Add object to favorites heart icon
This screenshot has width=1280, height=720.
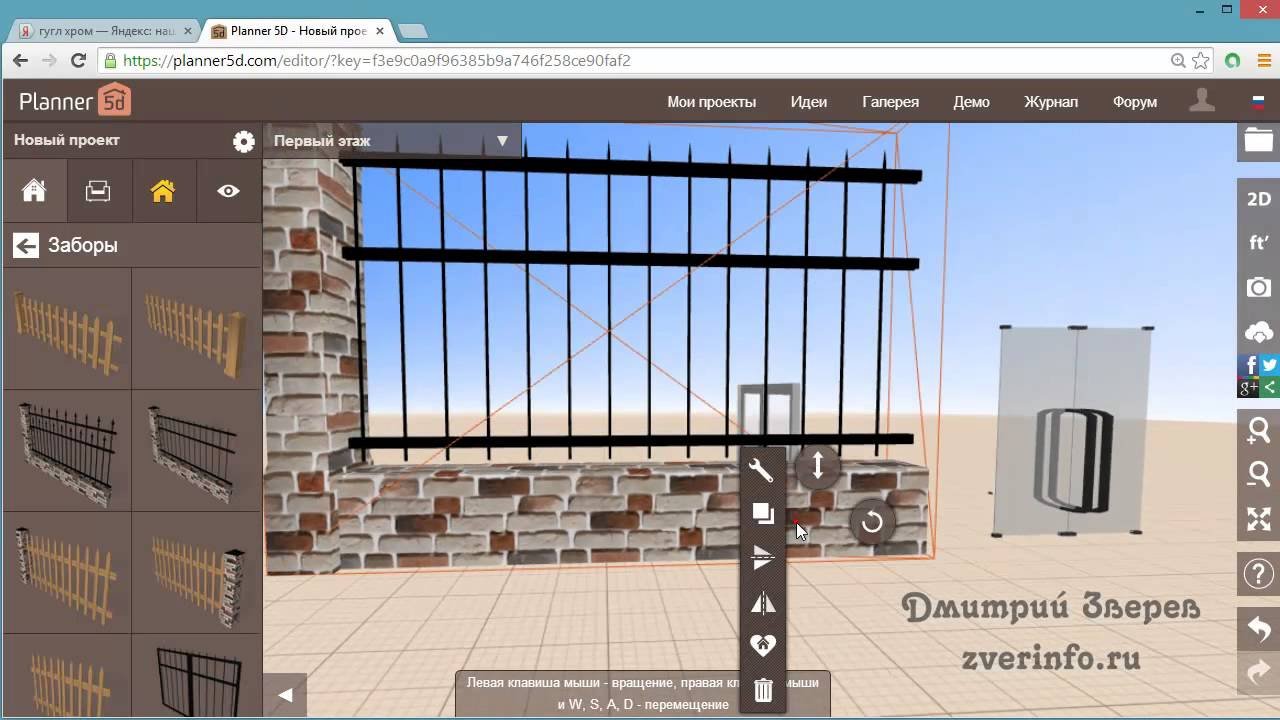pos(763,646)
